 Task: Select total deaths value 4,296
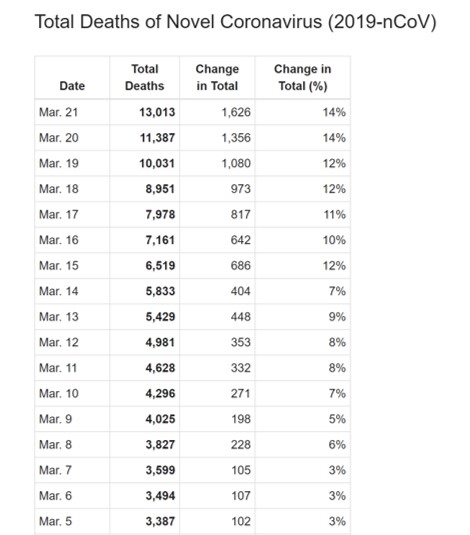click(x=160, y=394)
